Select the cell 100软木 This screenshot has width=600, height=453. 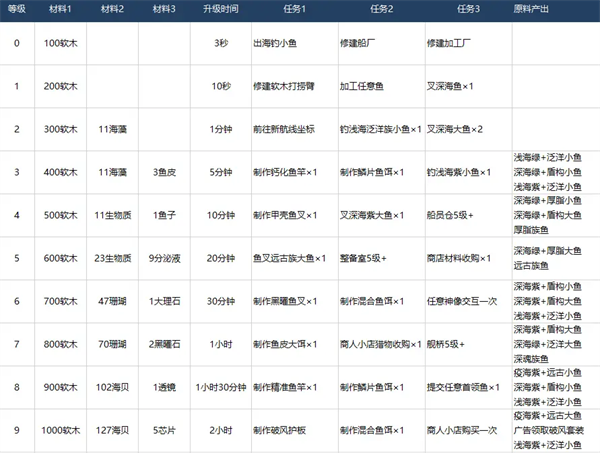(60, 43)
